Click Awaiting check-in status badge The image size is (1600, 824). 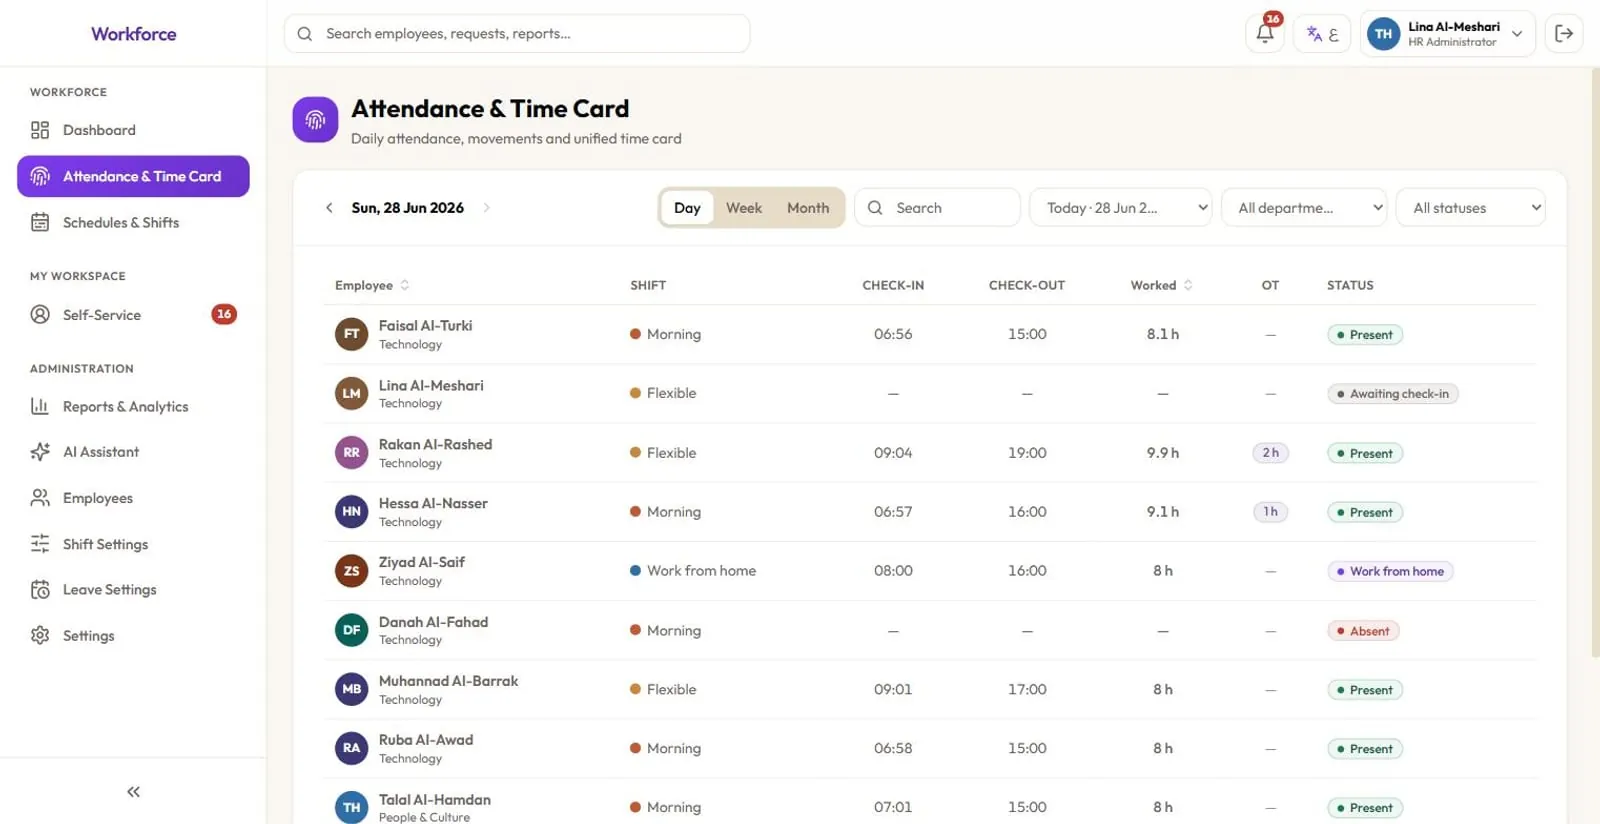click(x=1392, y=394)
